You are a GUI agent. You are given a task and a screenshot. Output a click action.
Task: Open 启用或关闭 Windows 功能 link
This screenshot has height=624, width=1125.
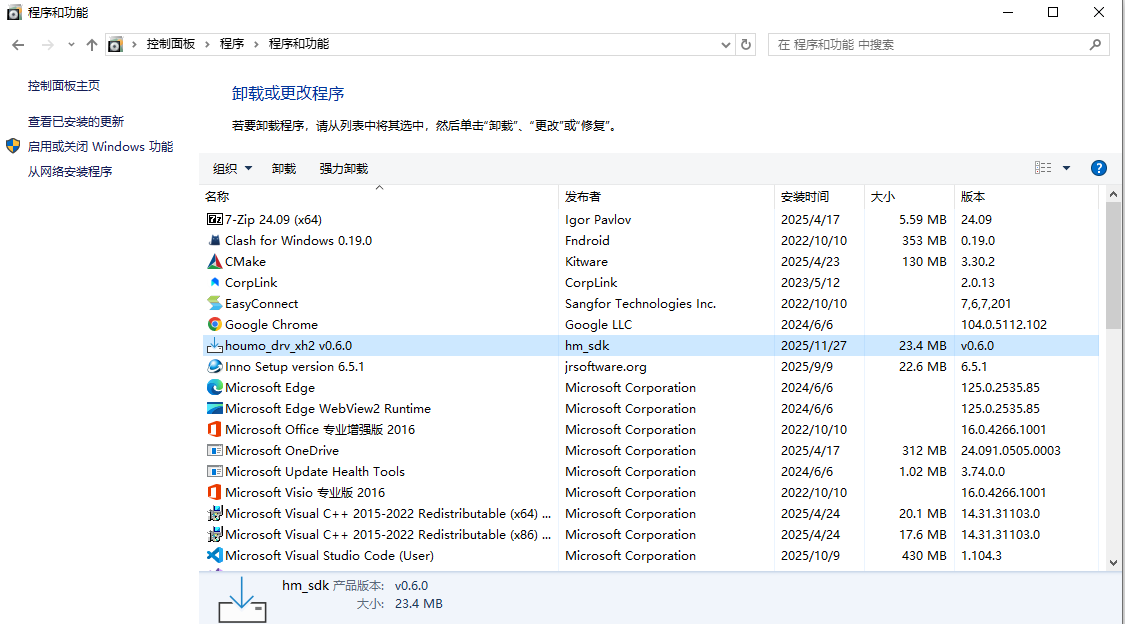pos(100,146)
